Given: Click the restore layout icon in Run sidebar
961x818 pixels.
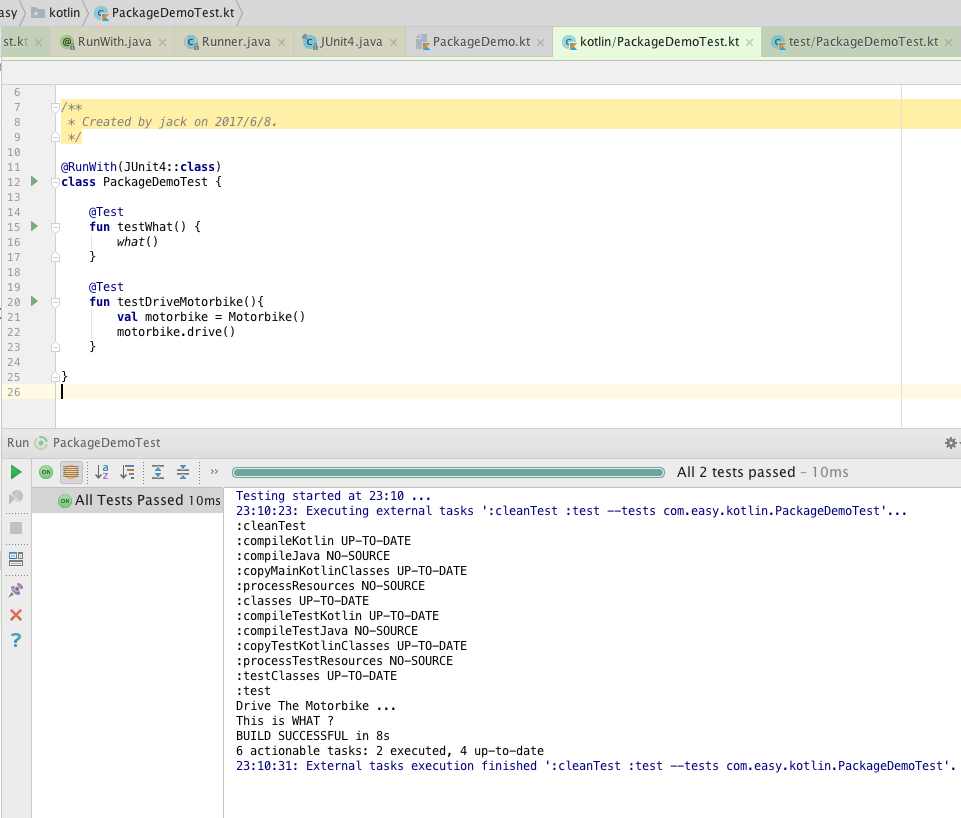Looking at the screenshot, I should coord(16,558).
